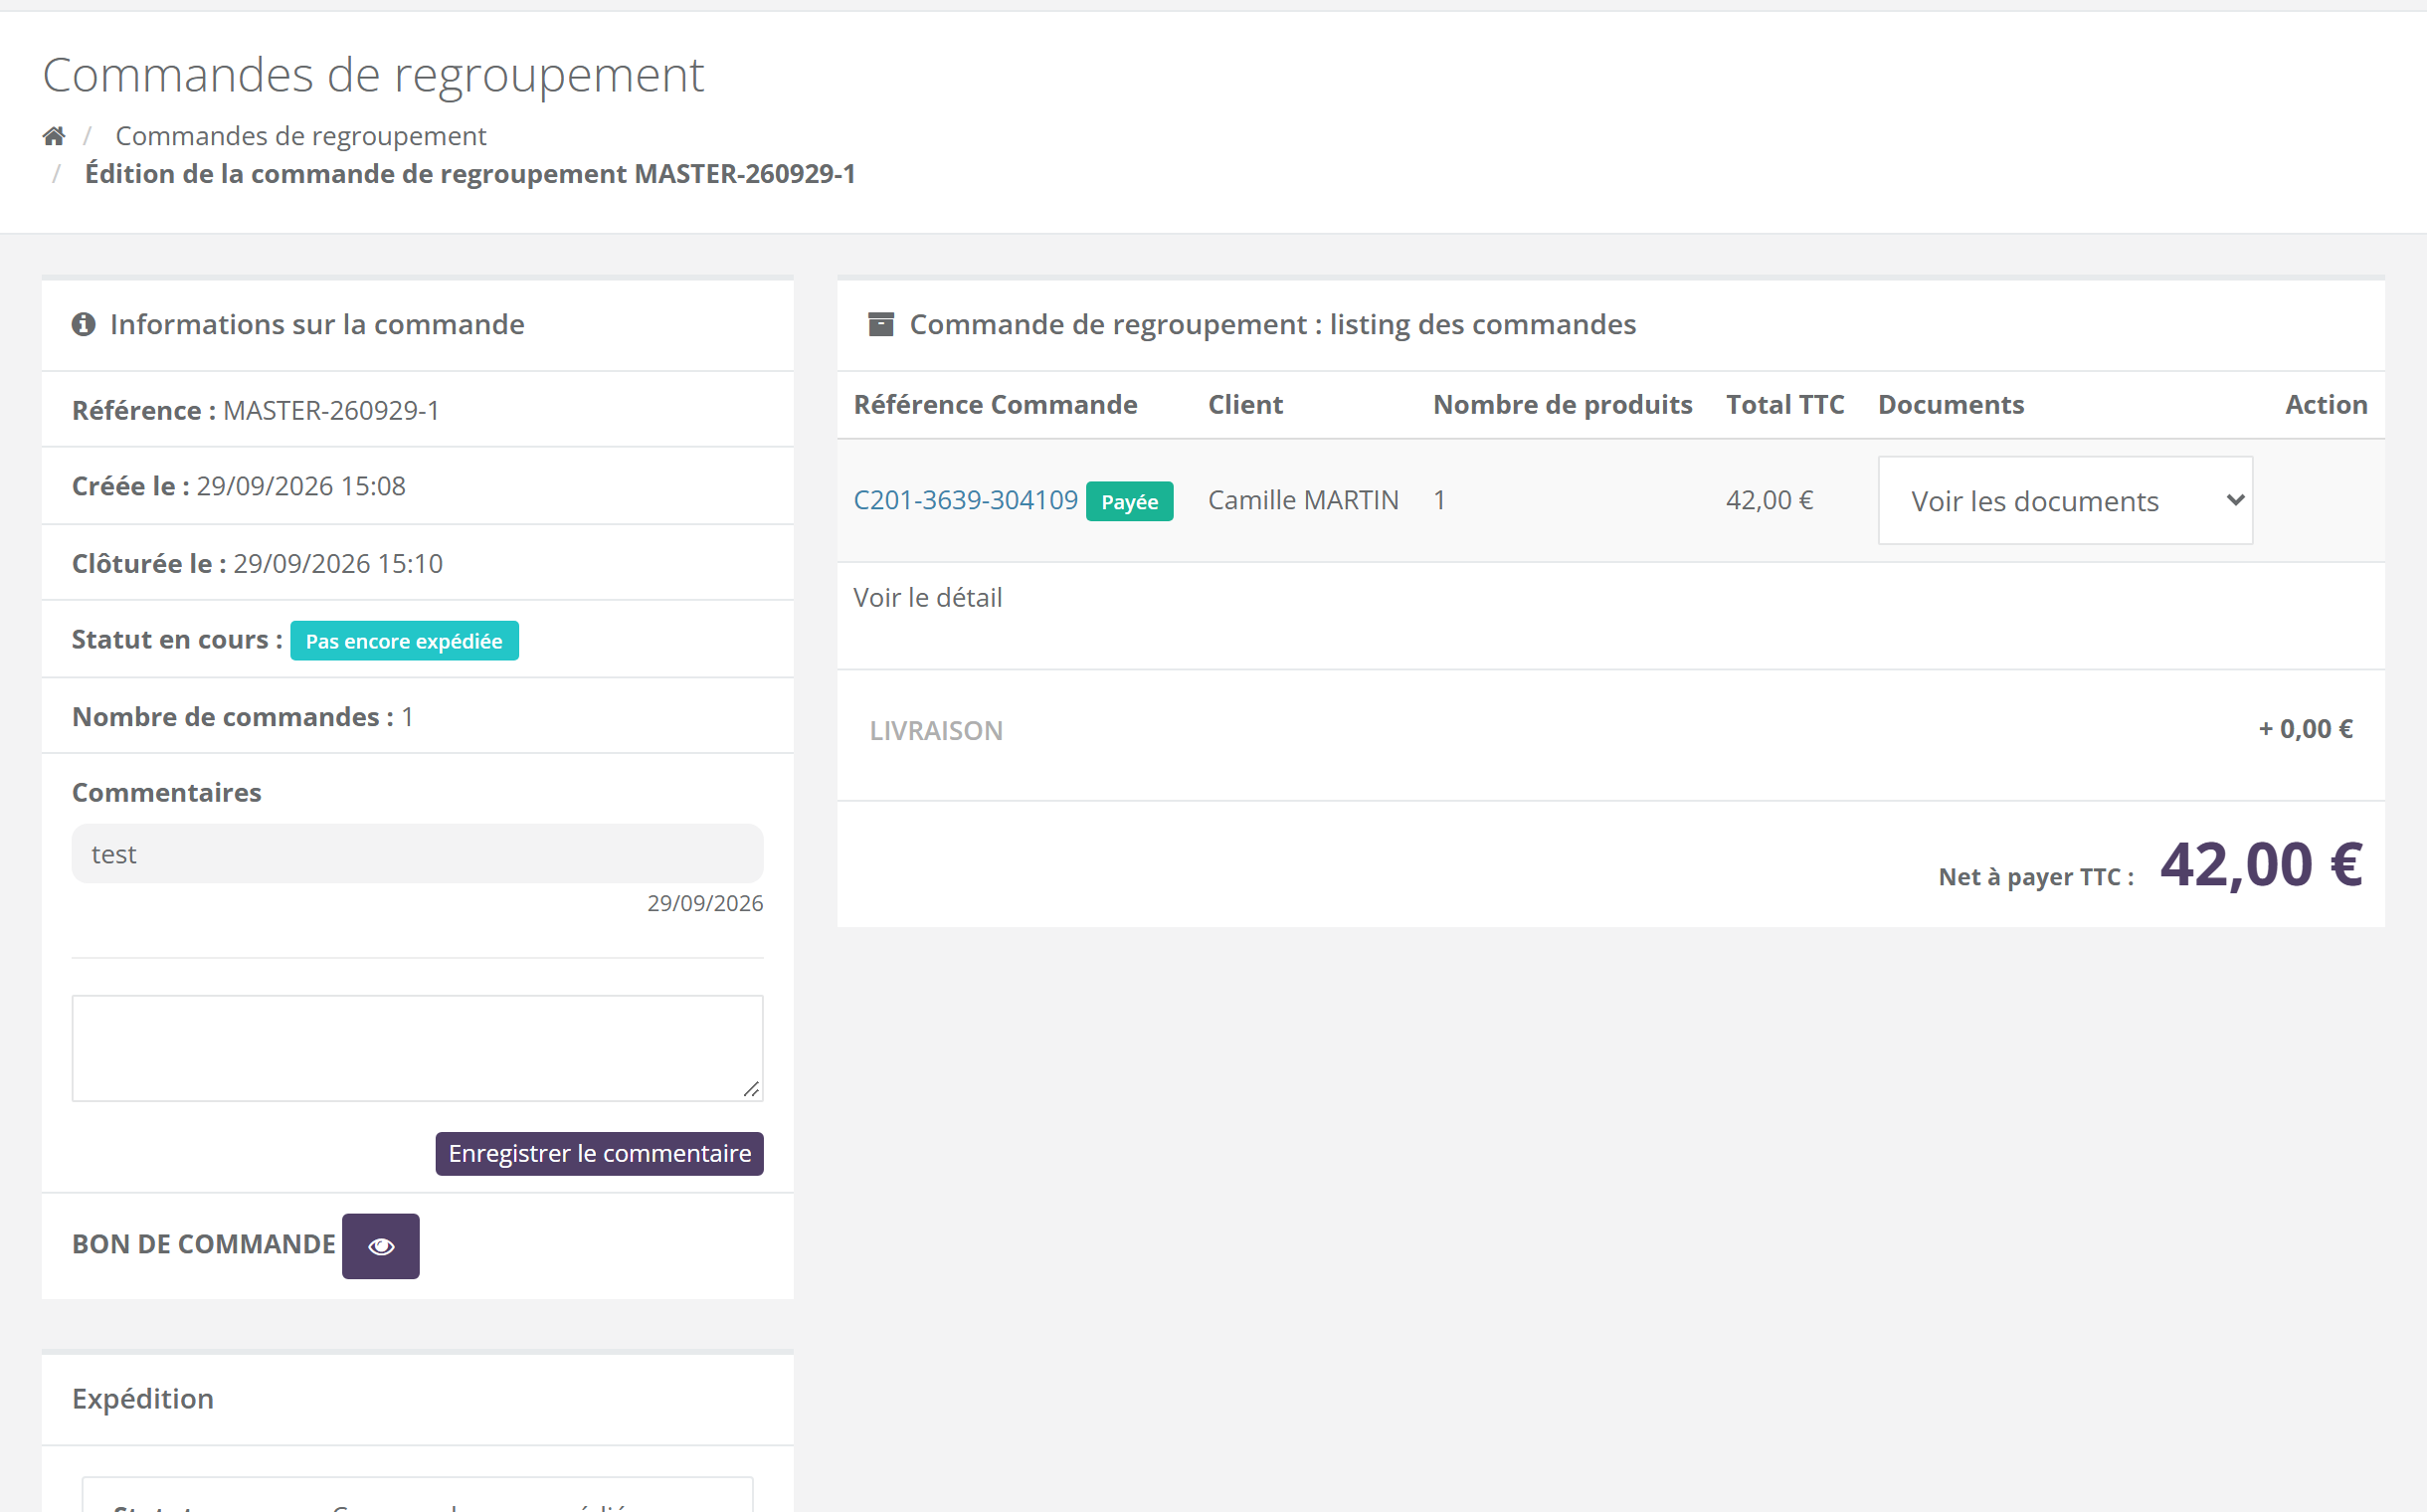2427x1512 pixels.
Task: Select the client name Camille MARTIN
Action: [x=1303, y=500]
